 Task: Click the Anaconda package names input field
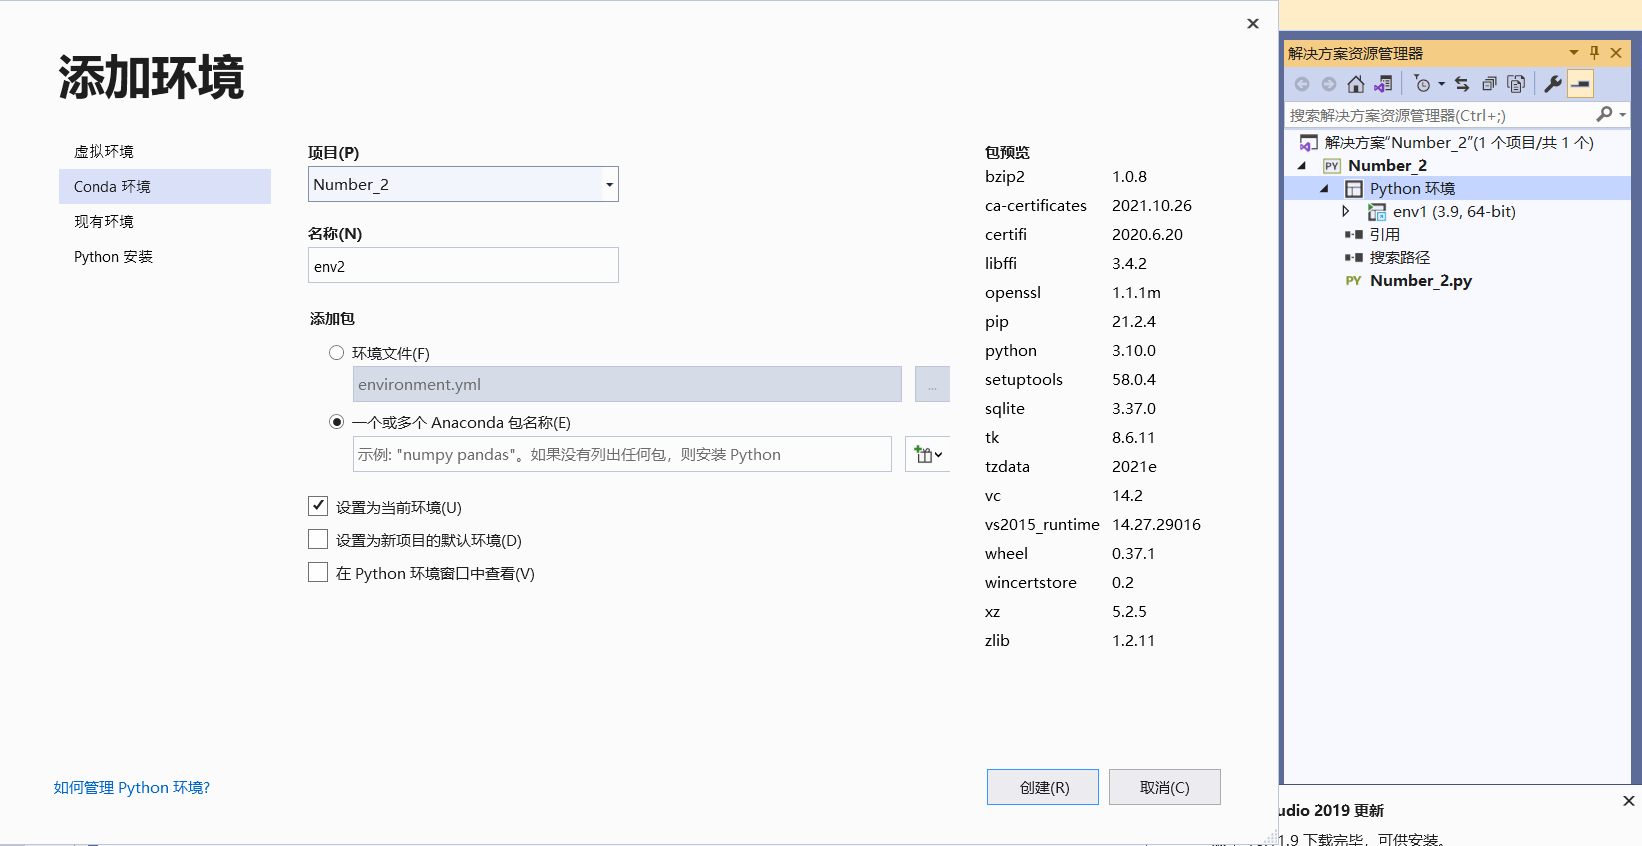point(622,454)
